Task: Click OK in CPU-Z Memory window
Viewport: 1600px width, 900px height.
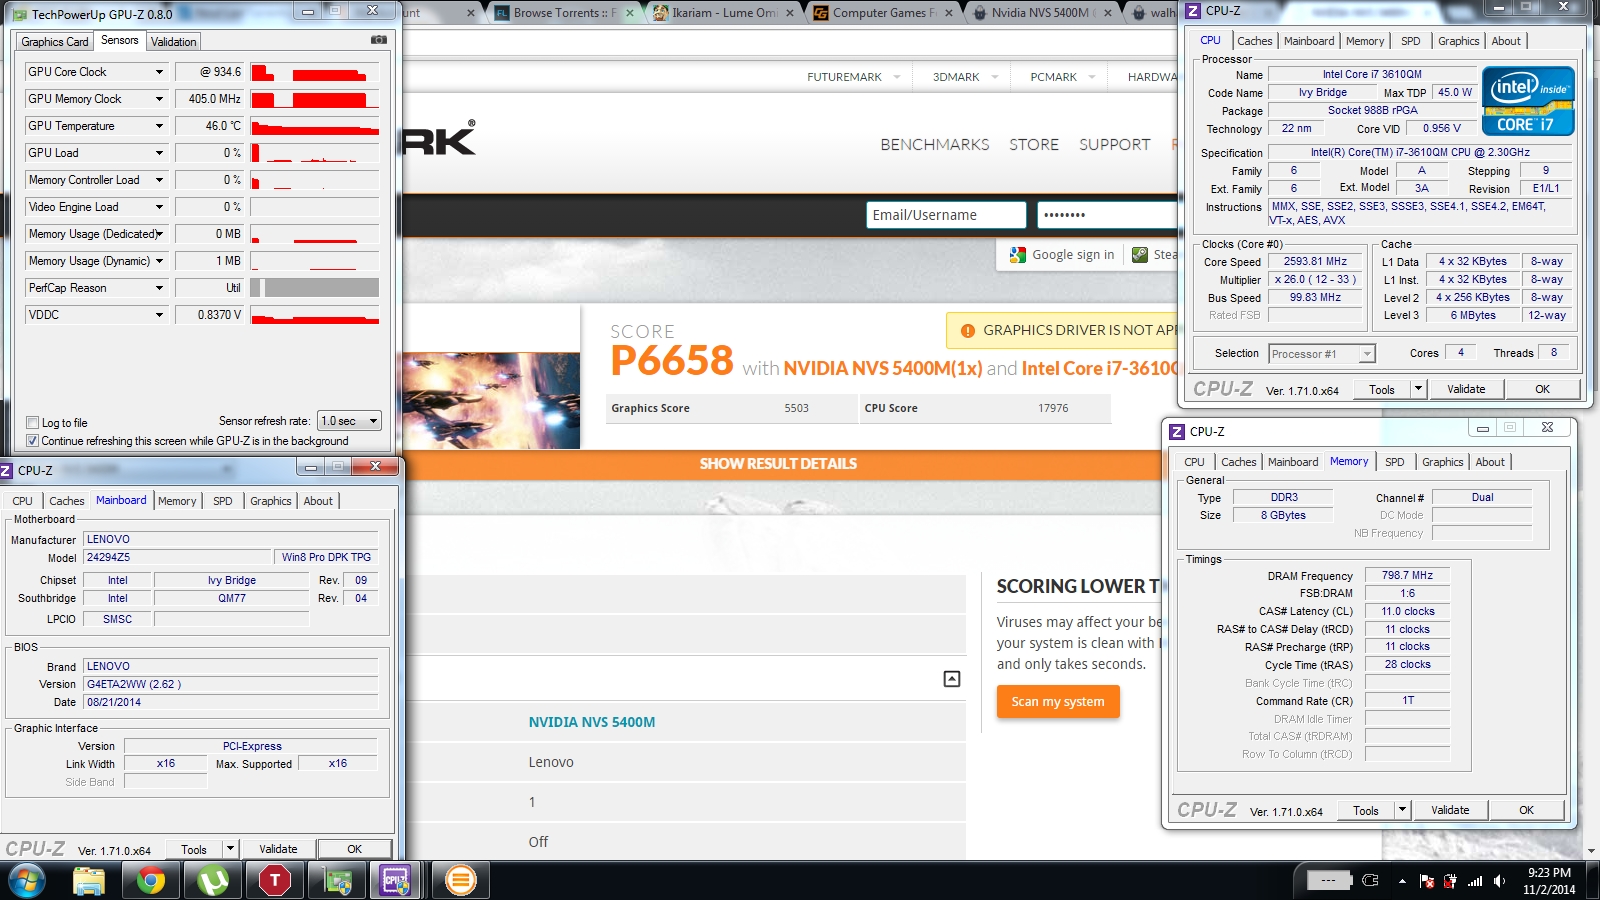Action: coord(1526,810)
